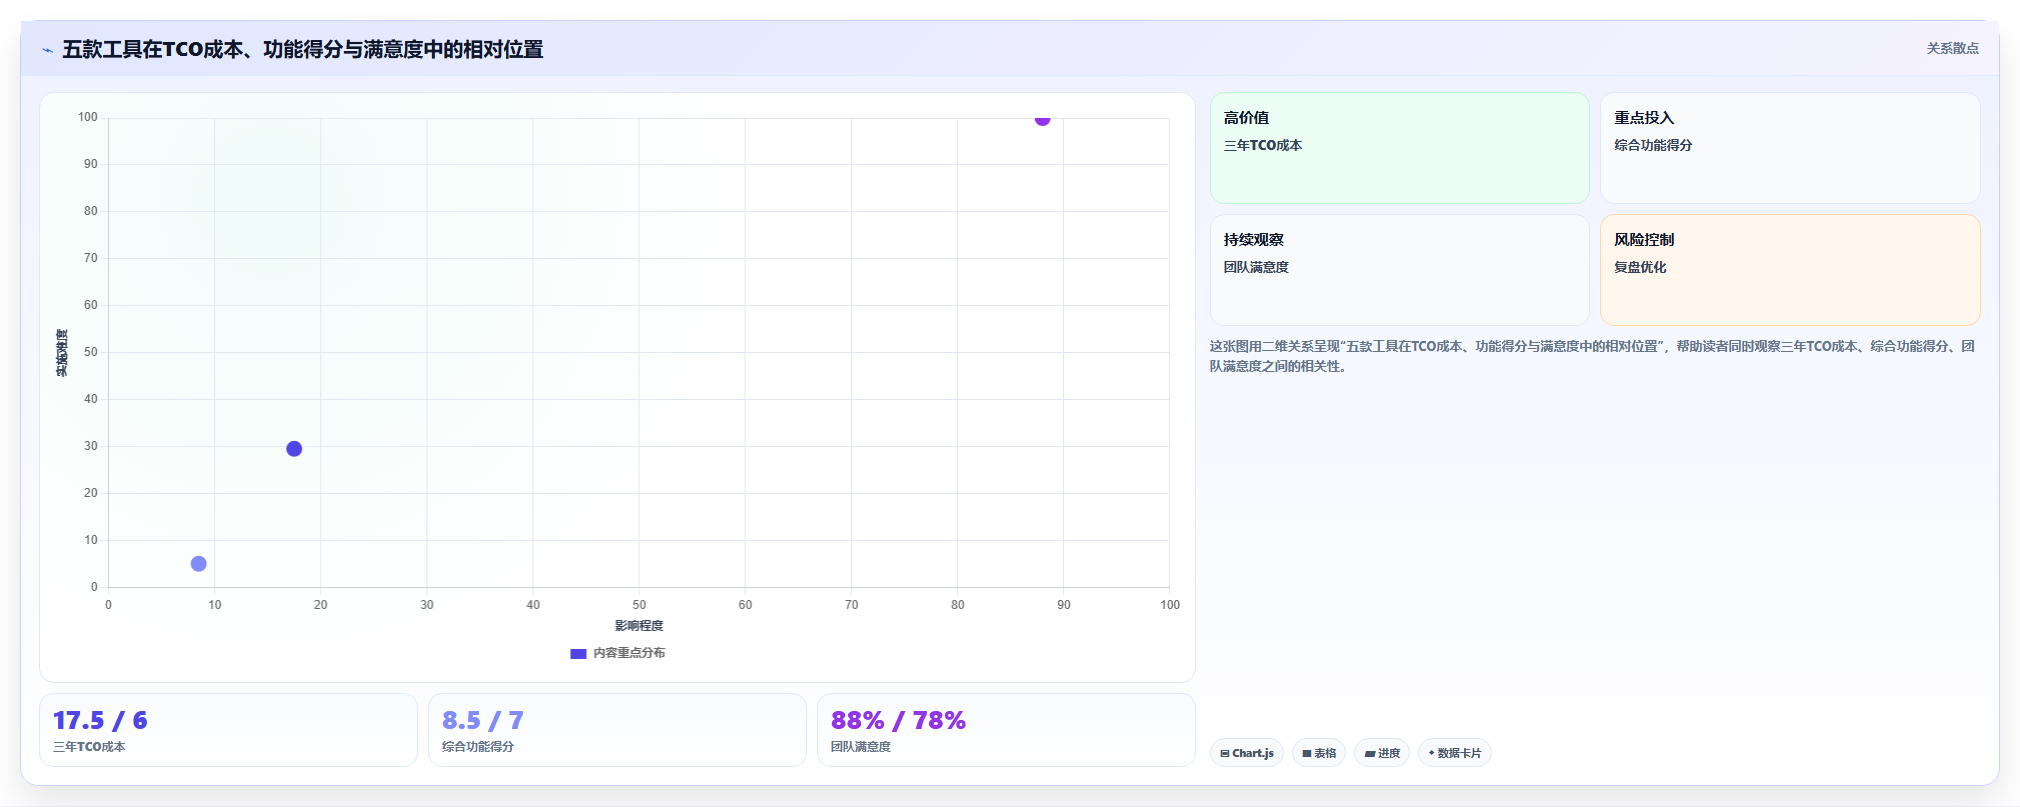This screenshot has height=807, width=2020.
Task: Click the 三年TCO成本 label below 17.5 / 6
Action: [89, 747]
